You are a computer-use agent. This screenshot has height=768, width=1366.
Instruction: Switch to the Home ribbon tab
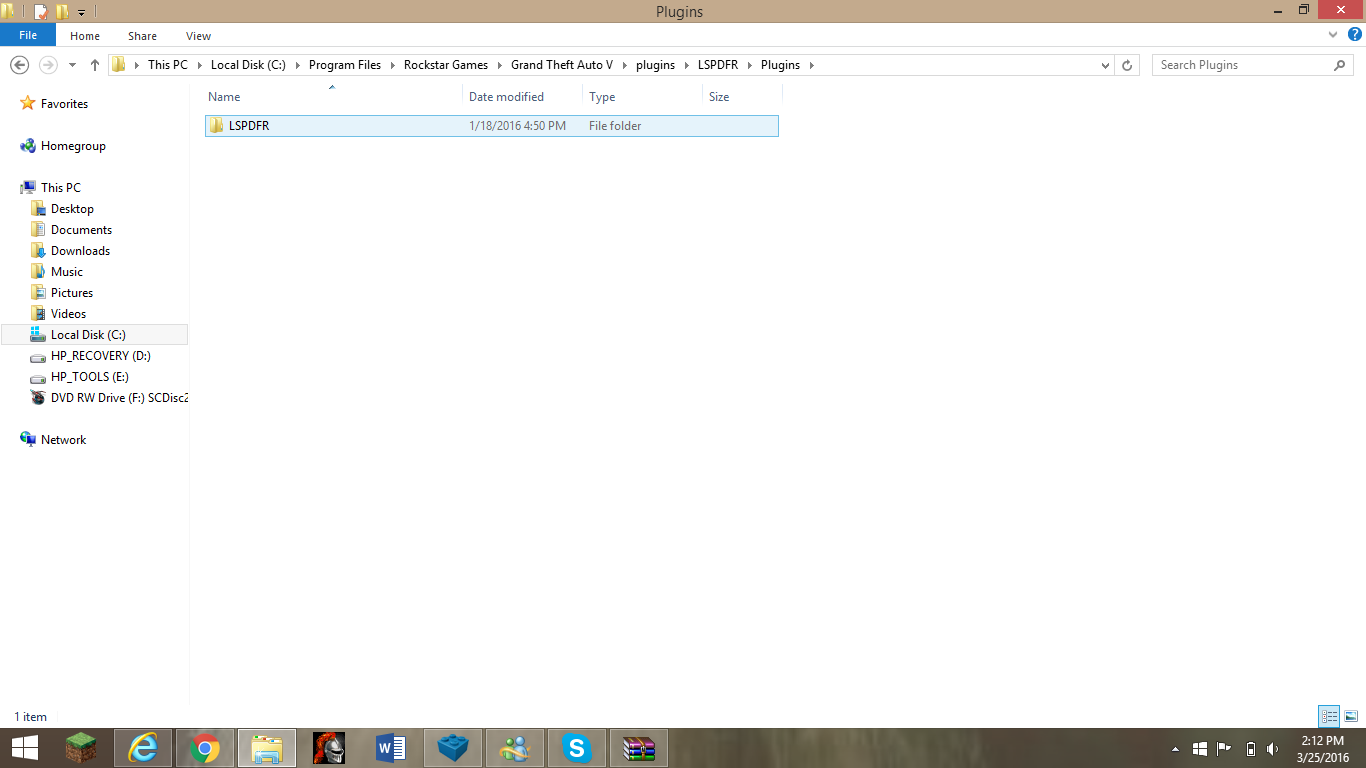coord(85,36)
